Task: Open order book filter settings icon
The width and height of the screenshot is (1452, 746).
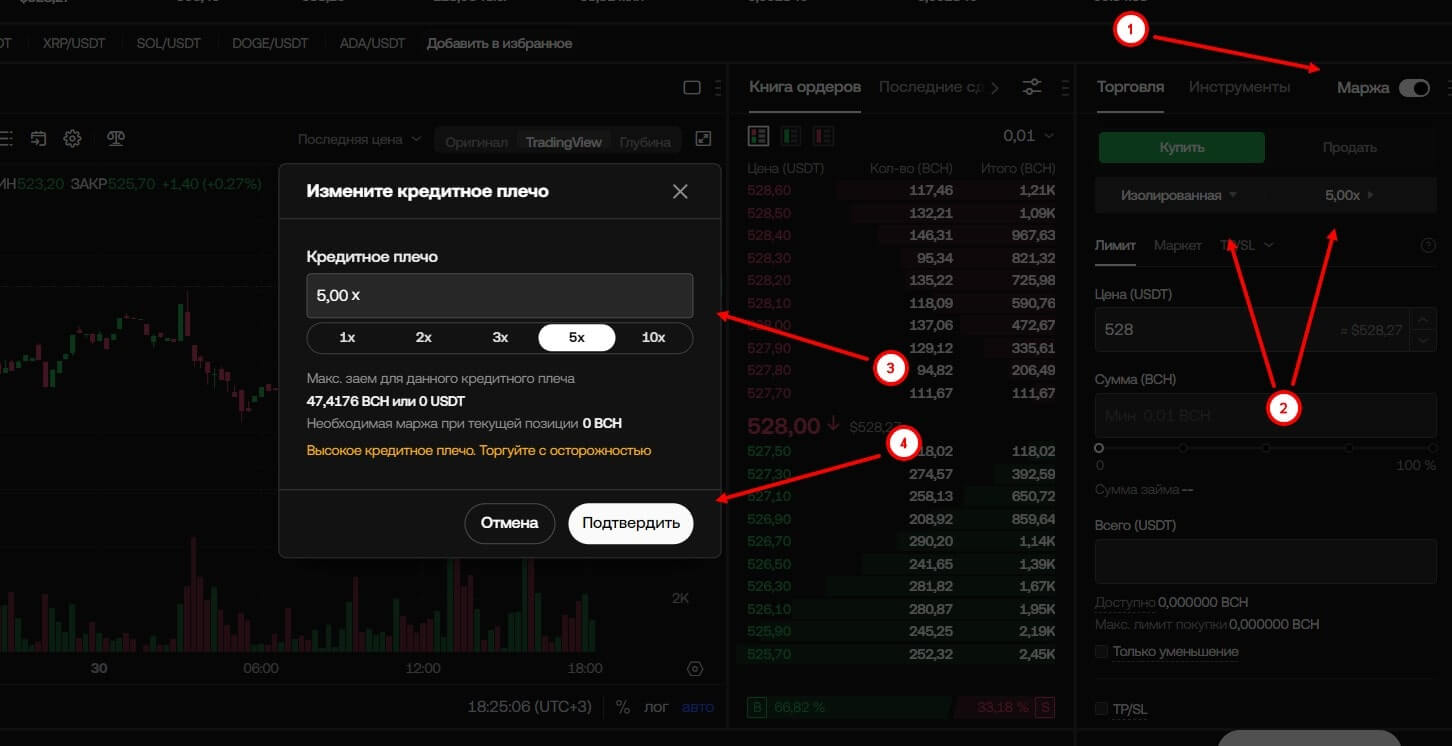Action: [1032, 87]
